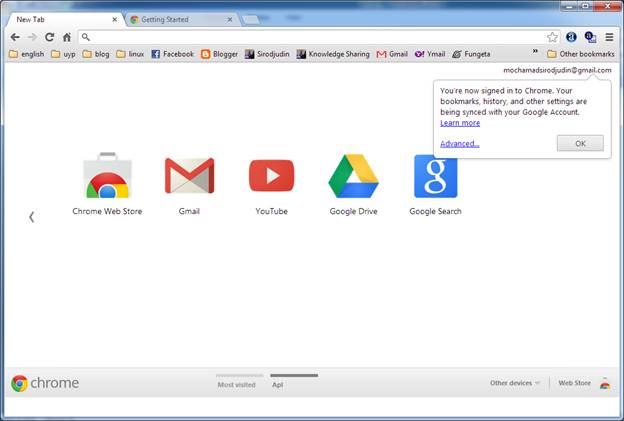Open the Chrome hamburger menu

coord(609,37)
